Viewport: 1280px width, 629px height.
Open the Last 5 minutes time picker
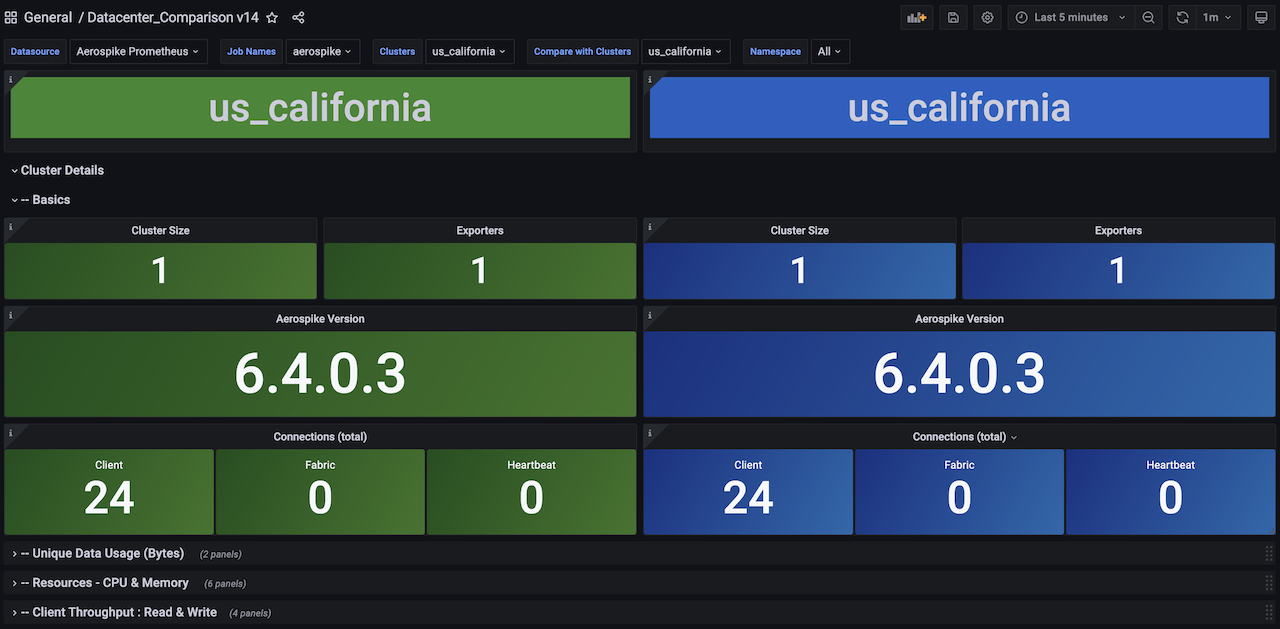[x=1070, y=18]
